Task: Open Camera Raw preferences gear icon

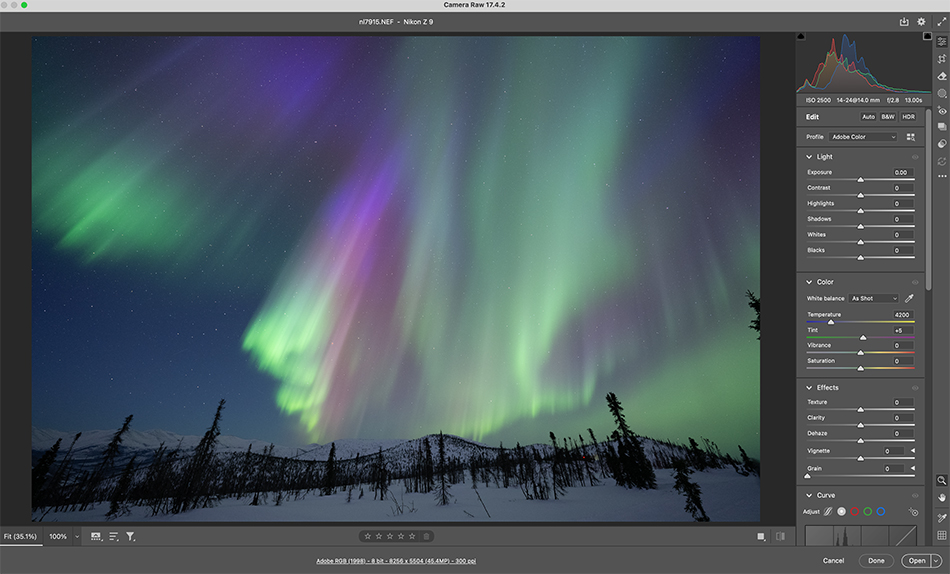Action: point(921,21)
